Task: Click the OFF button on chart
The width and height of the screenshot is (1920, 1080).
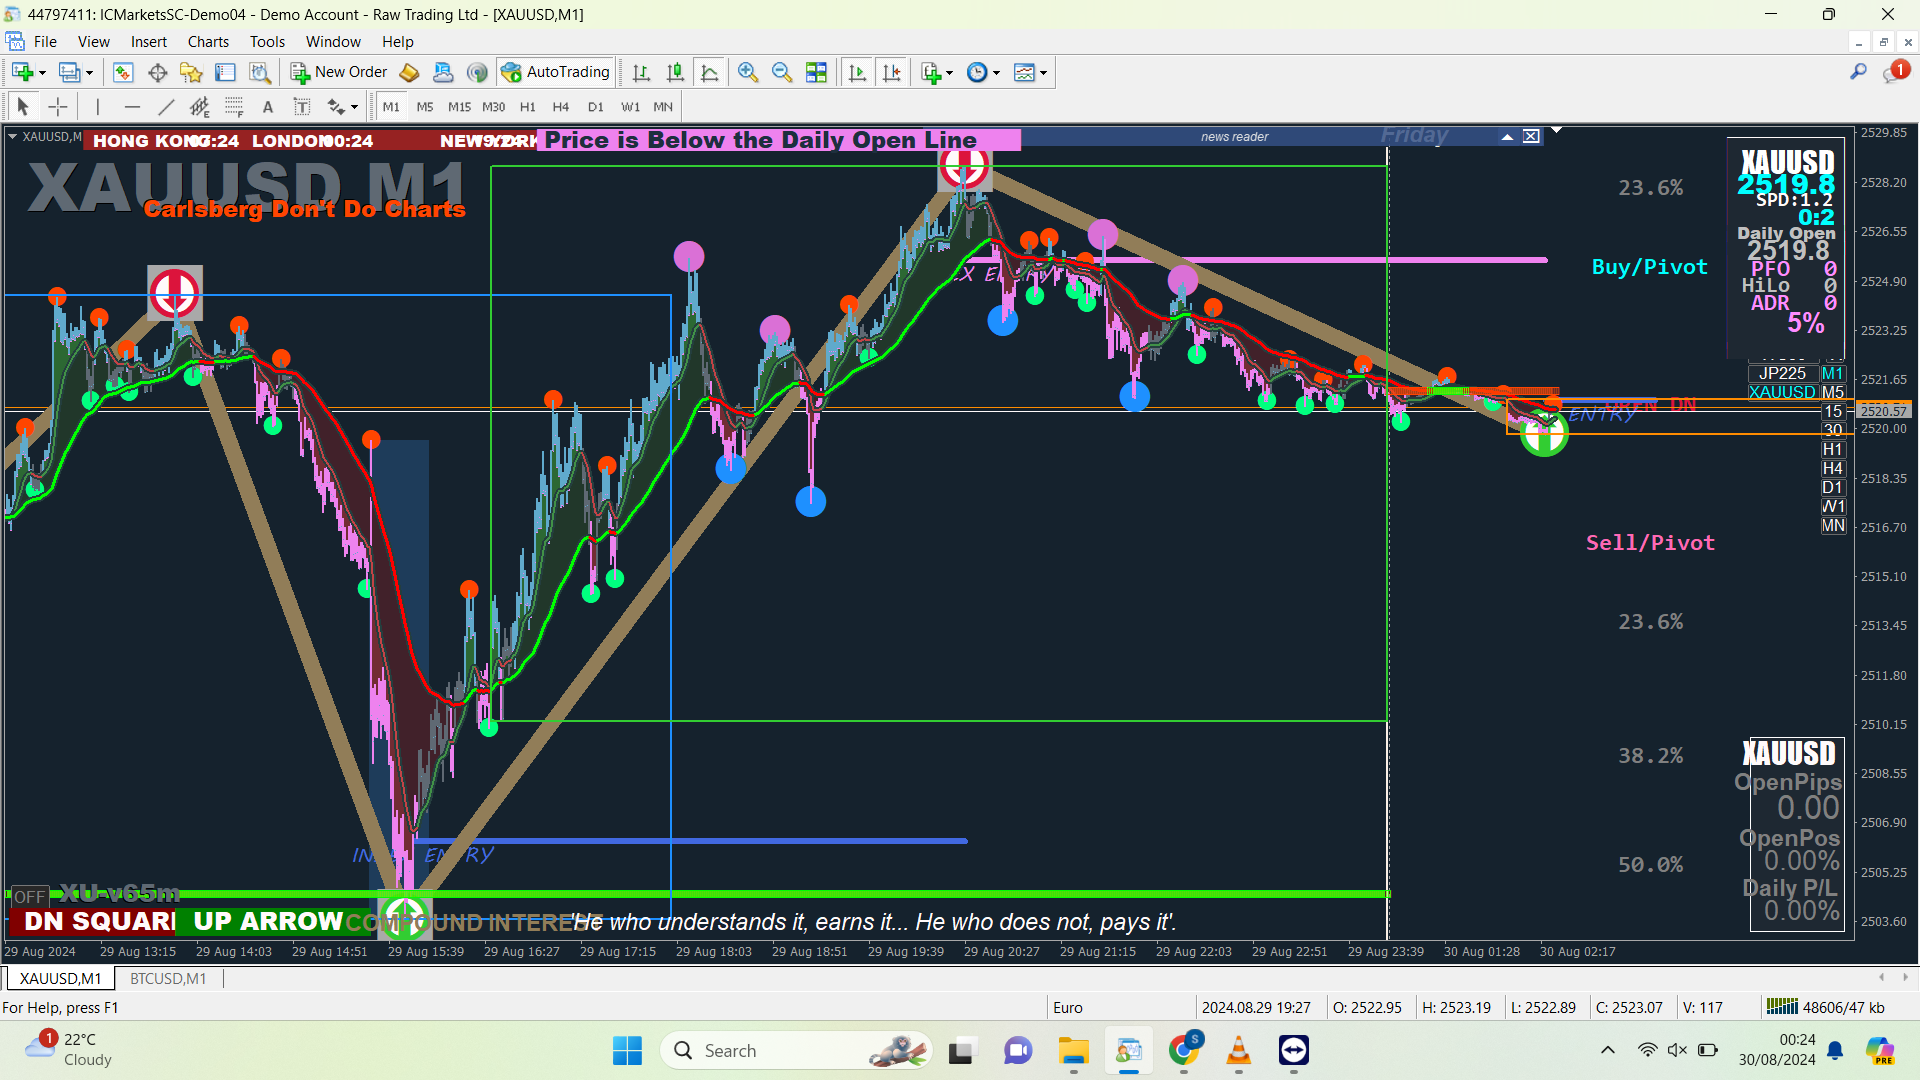Action: pyautogui.click(x=29, y=897)
